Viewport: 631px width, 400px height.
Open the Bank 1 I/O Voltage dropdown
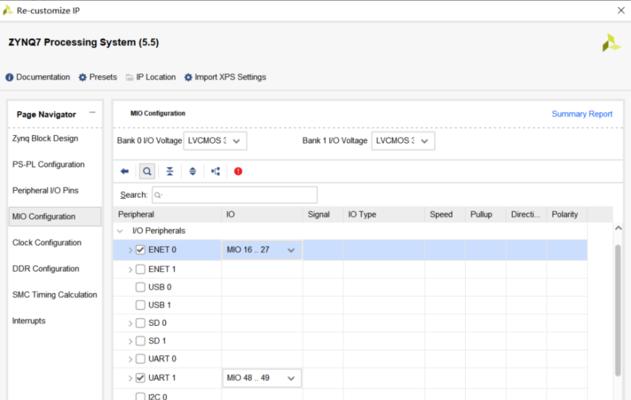tap(403, 141)
